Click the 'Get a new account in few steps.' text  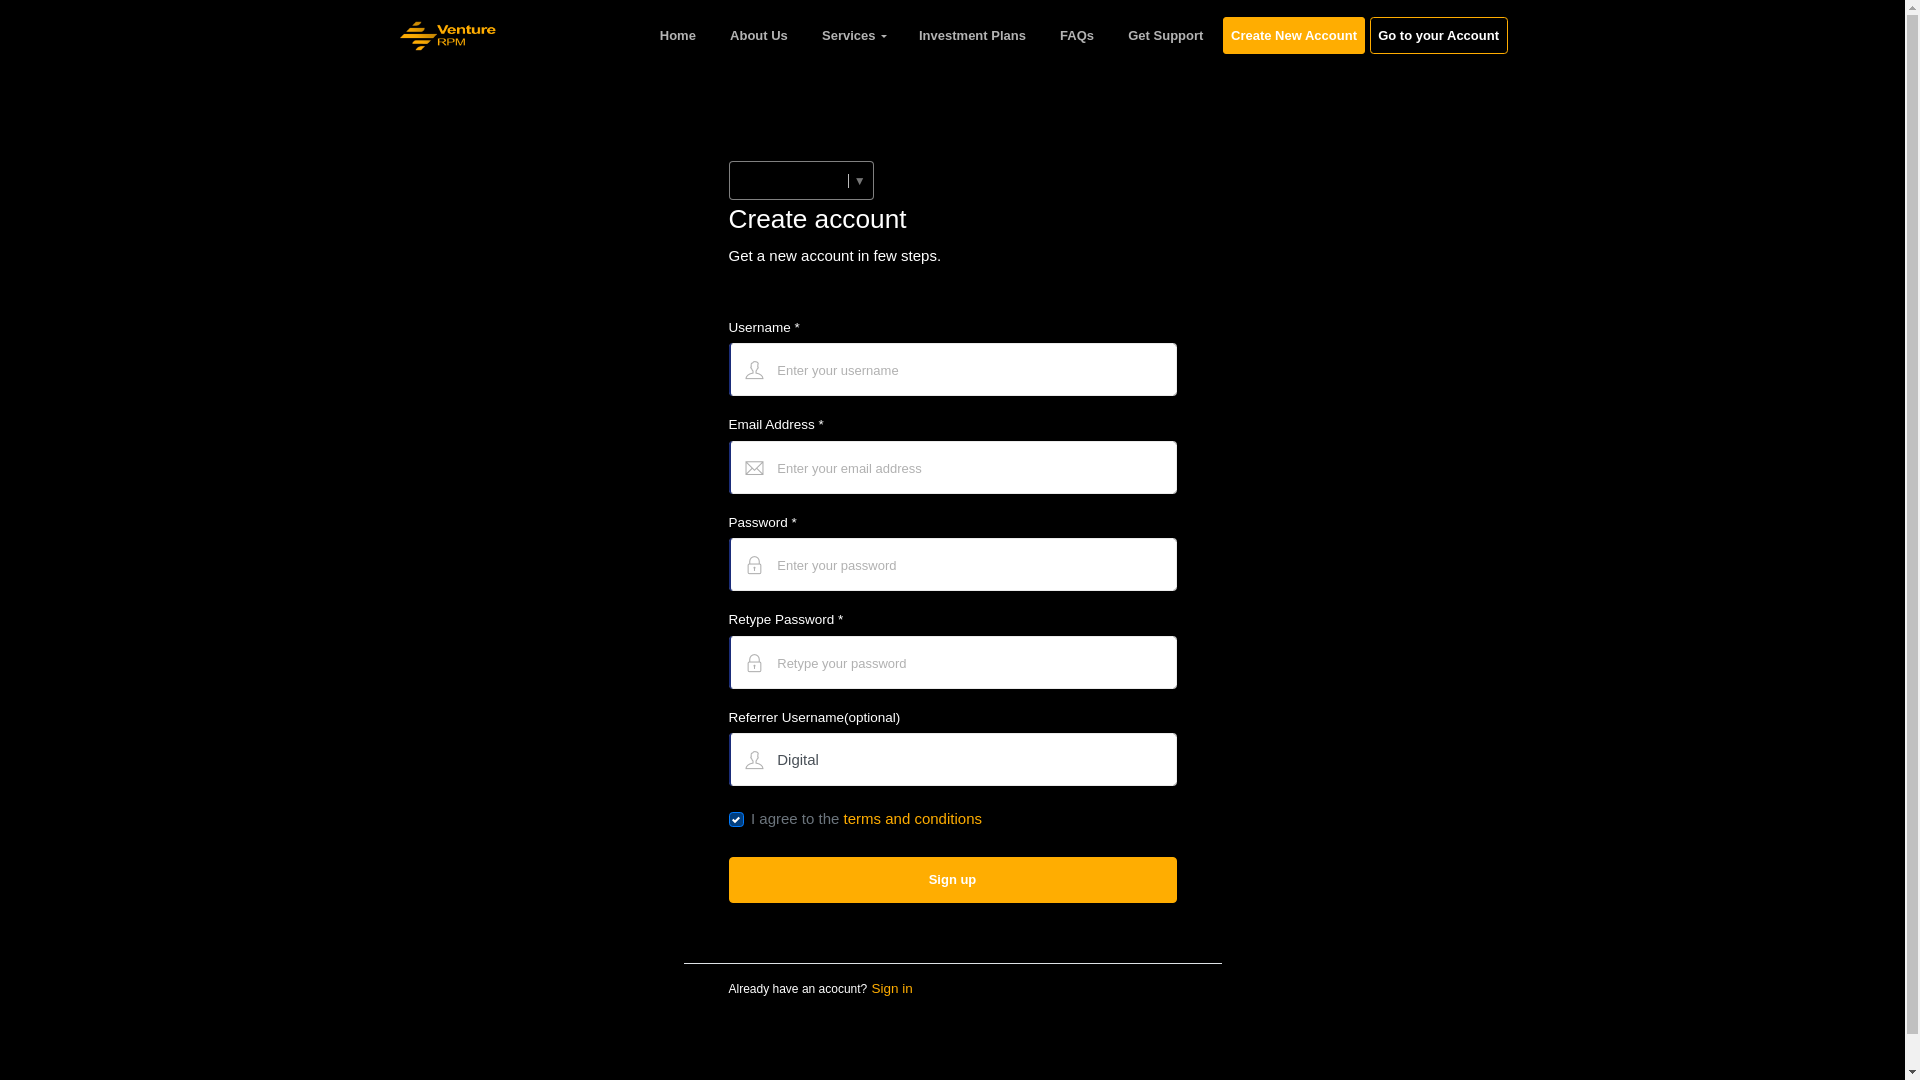coord(835,256)
